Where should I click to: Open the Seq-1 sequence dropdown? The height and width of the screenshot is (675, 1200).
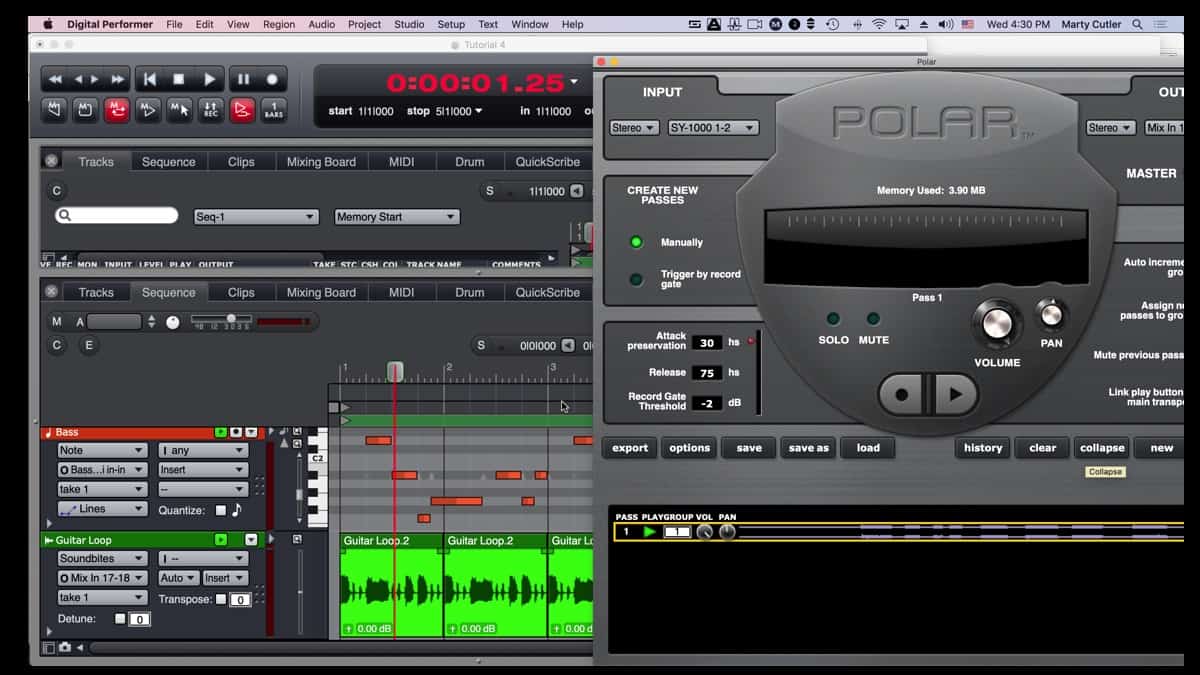(255, 217)
